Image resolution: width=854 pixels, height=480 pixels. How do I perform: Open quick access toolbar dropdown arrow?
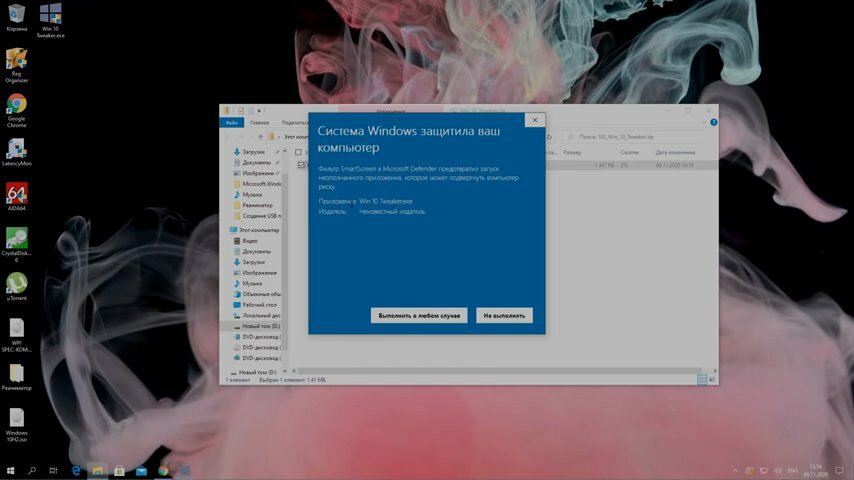(259, 111)
